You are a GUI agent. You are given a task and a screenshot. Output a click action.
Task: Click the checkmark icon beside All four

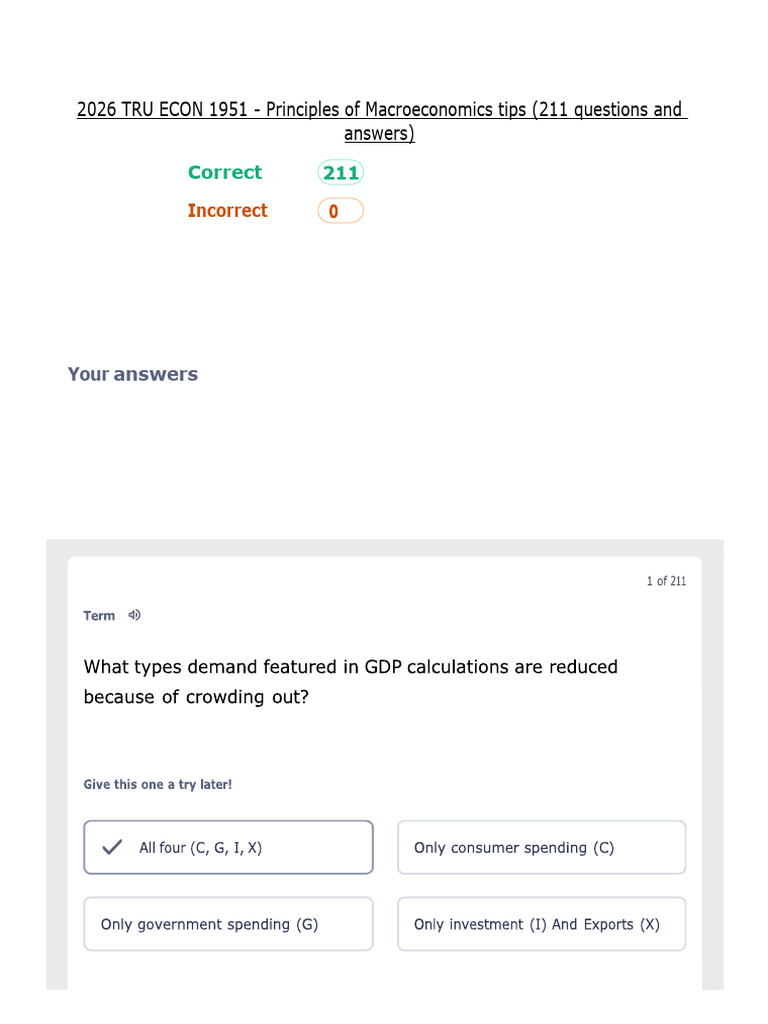tap(112, 848)
